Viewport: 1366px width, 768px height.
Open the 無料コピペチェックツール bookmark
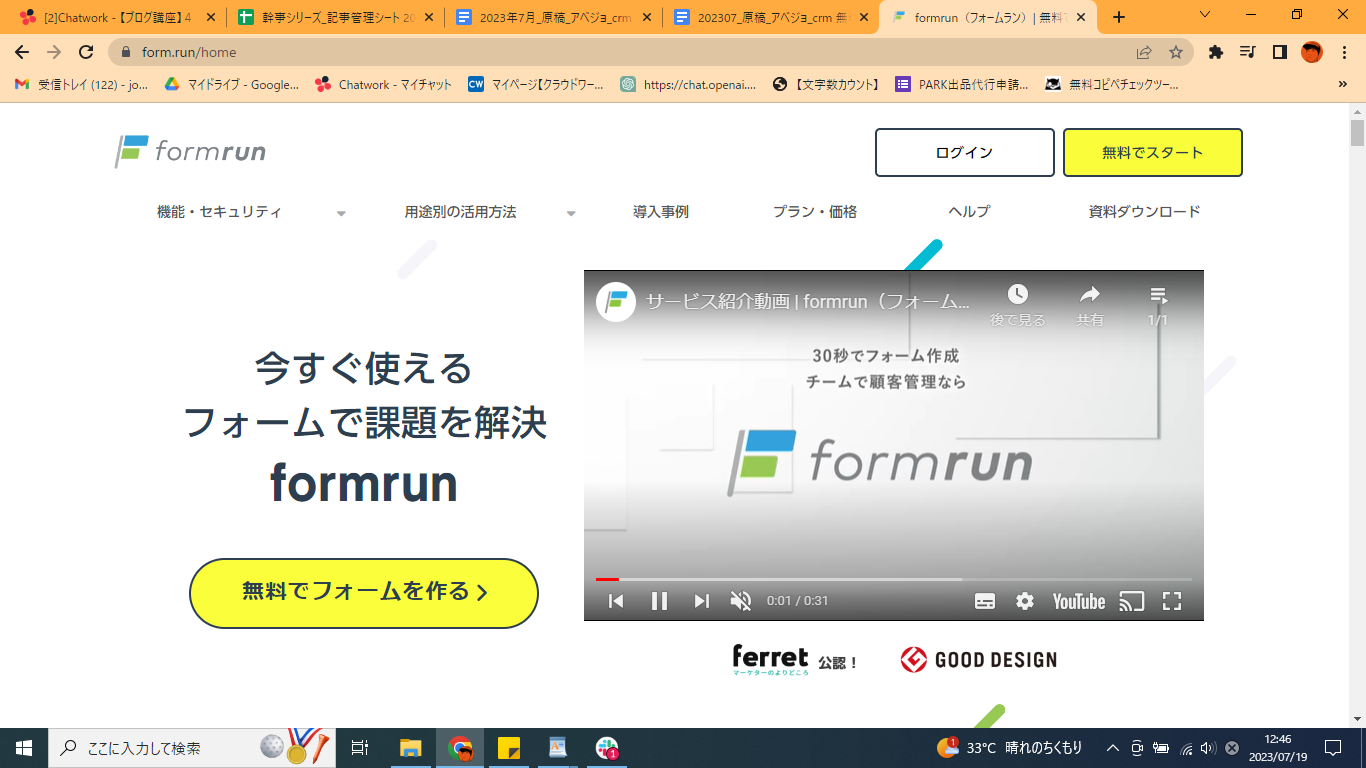pos(1112,85)
